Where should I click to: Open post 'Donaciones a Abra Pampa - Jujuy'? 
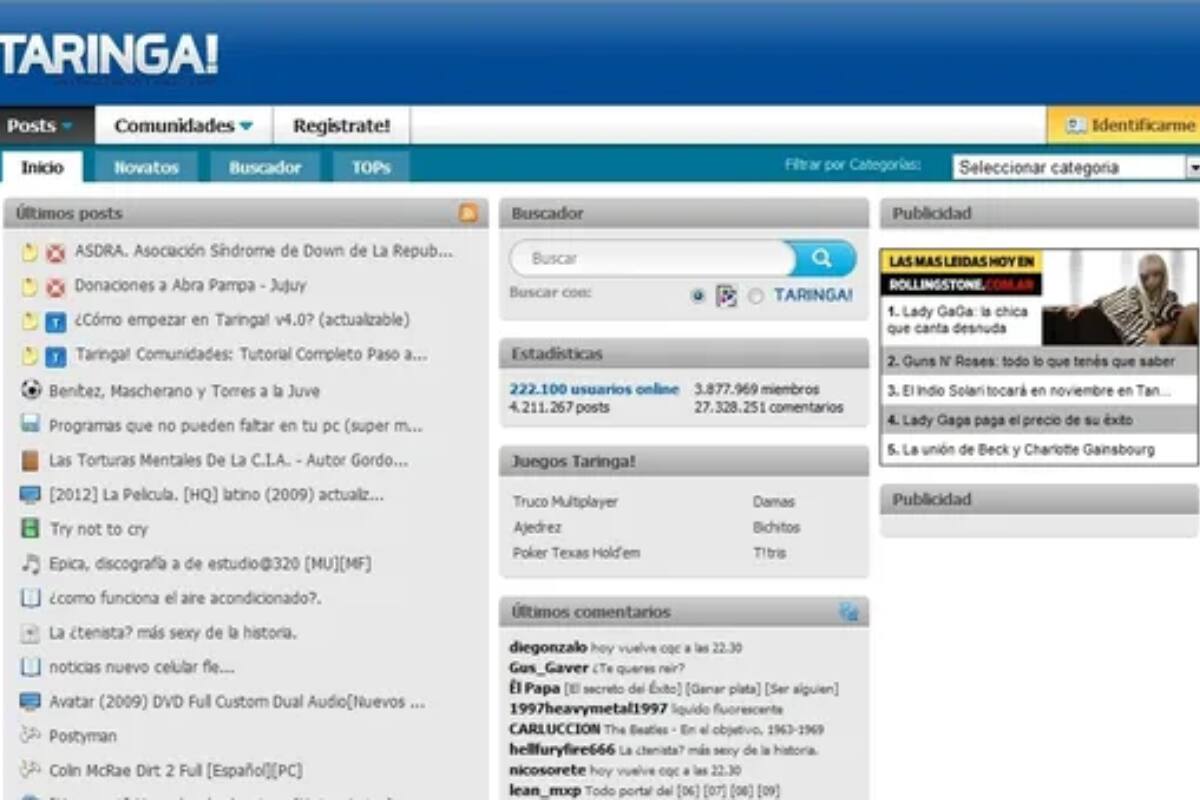(190, 286)
